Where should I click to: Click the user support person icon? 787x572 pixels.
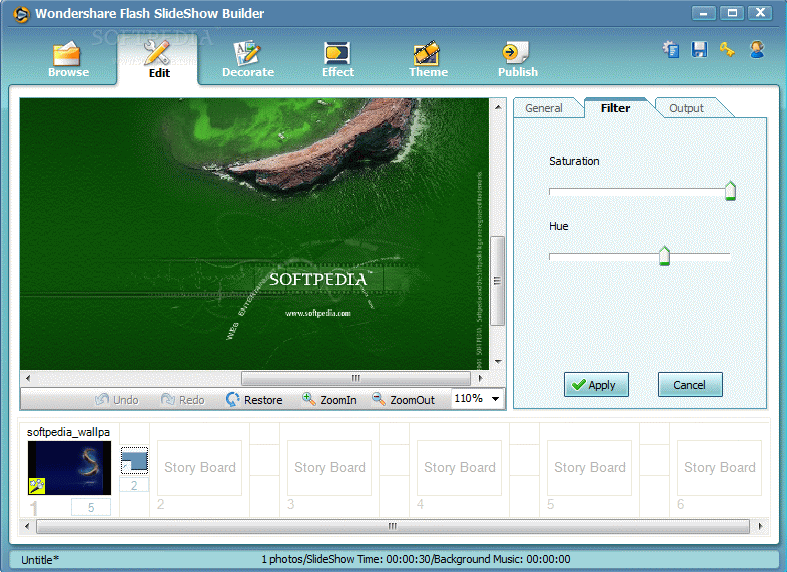click(x=757, y=50)
